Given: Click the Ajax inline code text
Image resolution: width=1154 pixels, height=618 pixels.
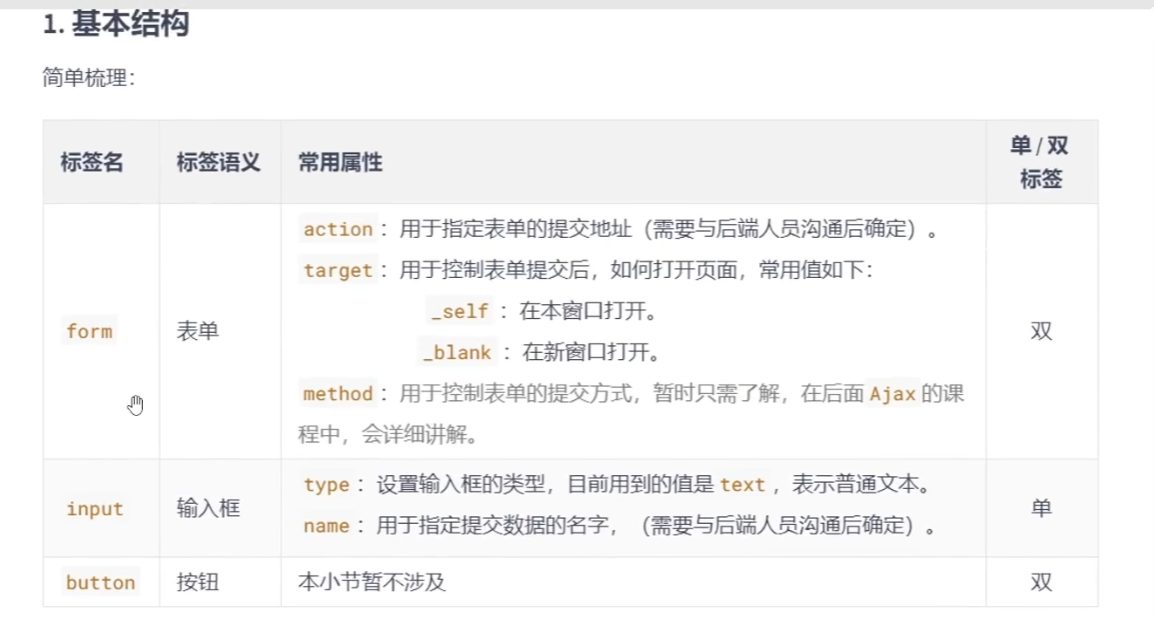Looking at the screenshot, I should click(893, 394).
